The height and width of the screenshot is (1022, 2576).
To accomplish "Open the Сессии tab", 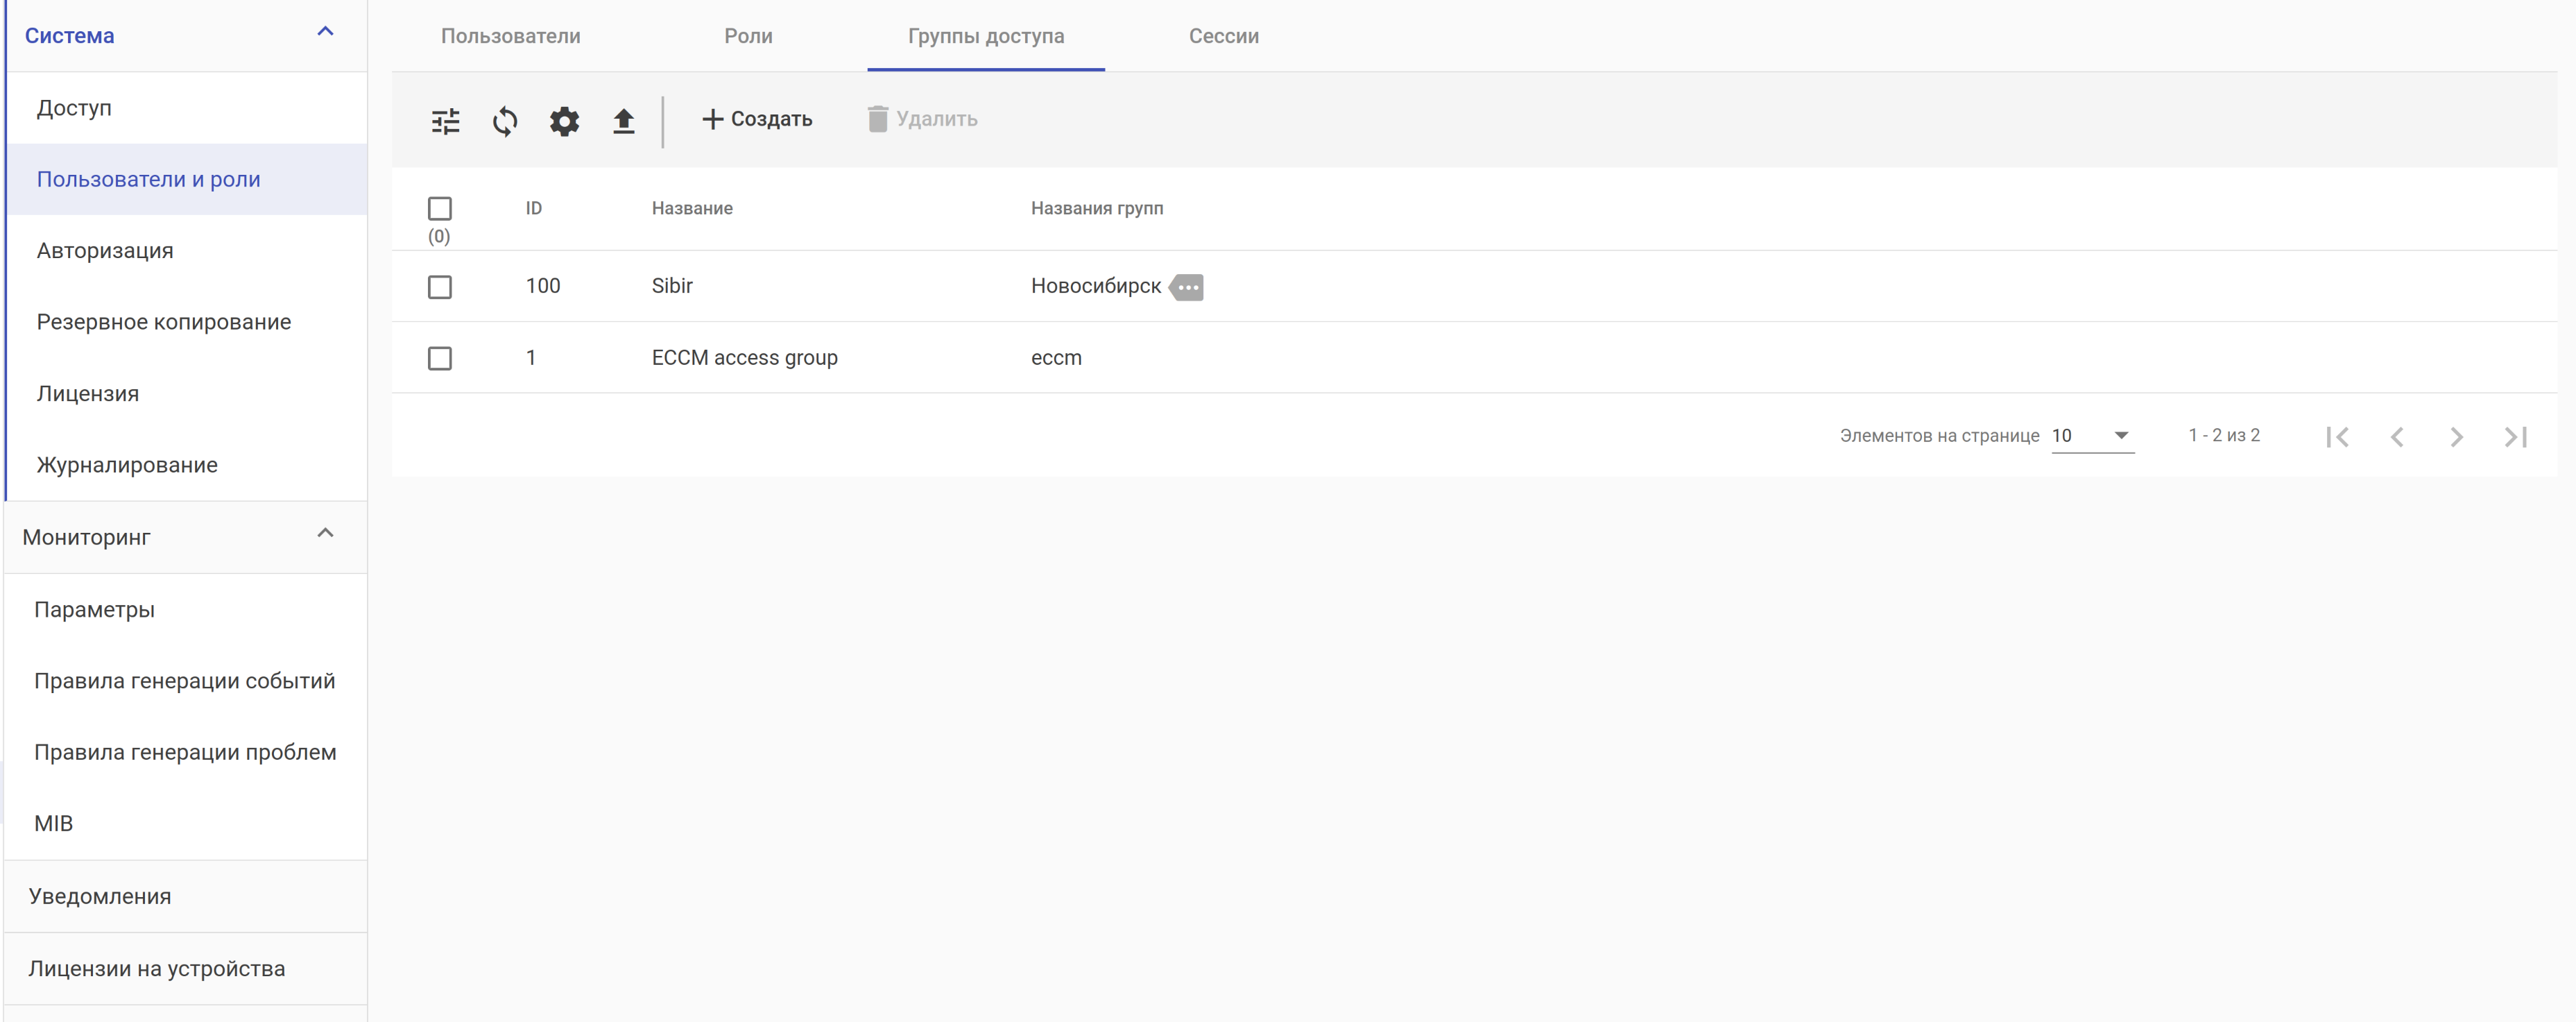I will pyautogui.click(x=1223, y=36).
